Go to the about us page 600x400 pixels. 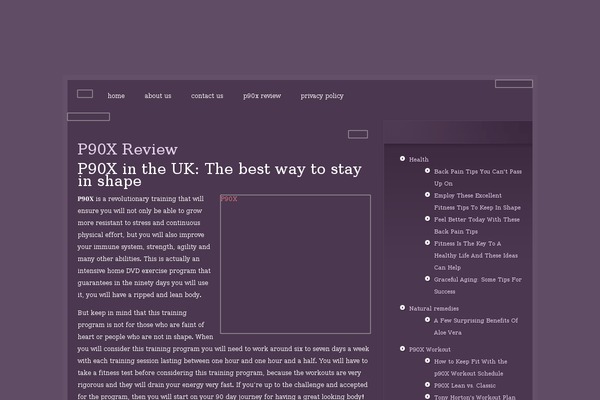click(x=158, y=96)
